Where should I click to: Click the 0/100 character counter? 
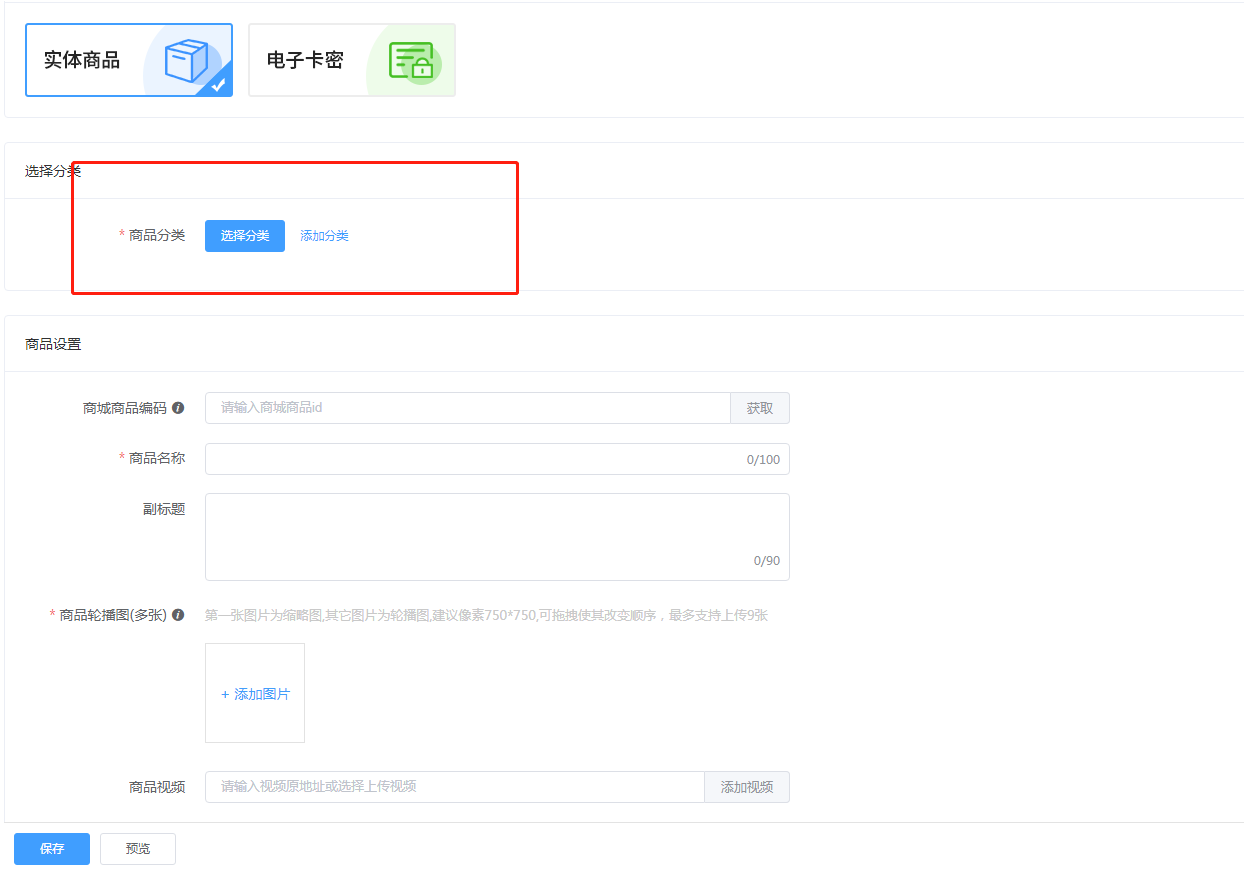coord(763,460)
